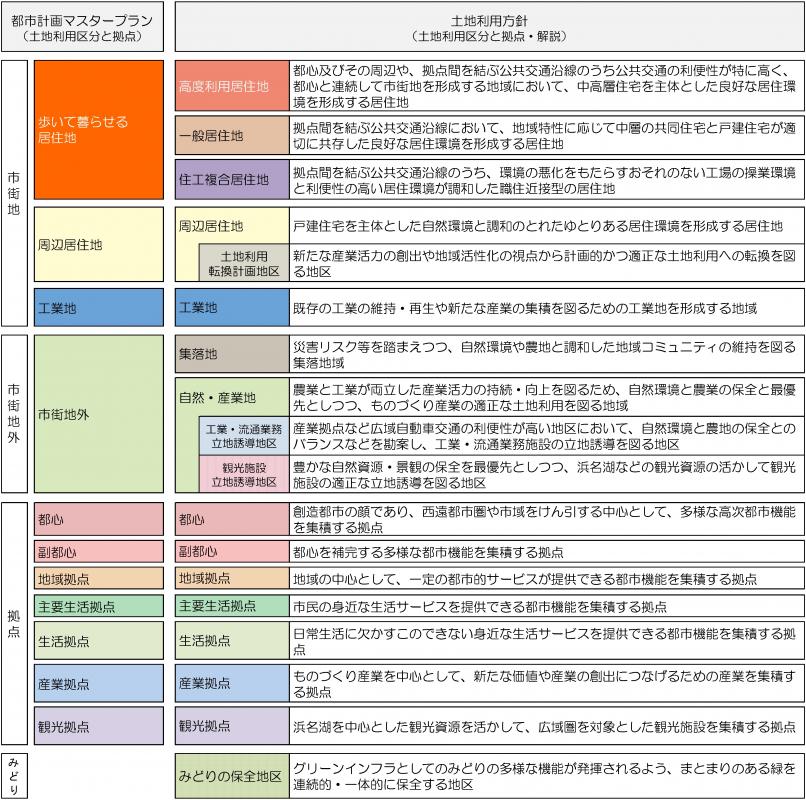Click the 土地利用転換計画地区 sub-category cell

[x=244, y=264]
